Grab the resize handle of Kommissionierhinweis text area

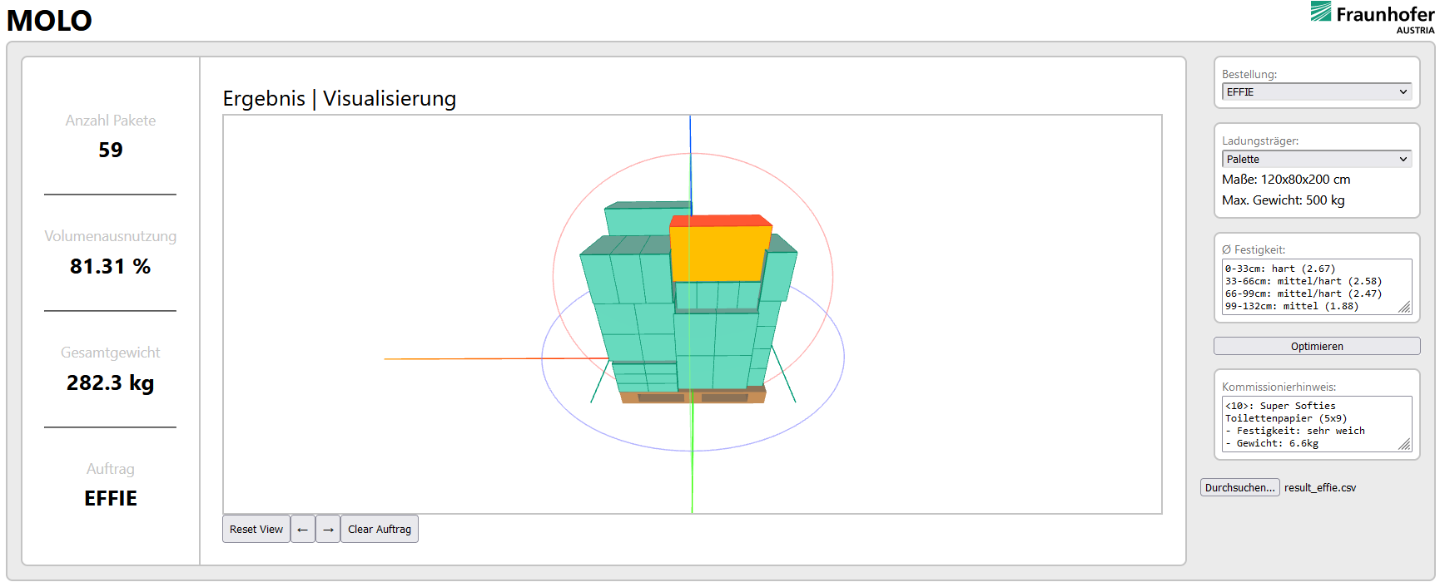click(x=1405, y=445)
